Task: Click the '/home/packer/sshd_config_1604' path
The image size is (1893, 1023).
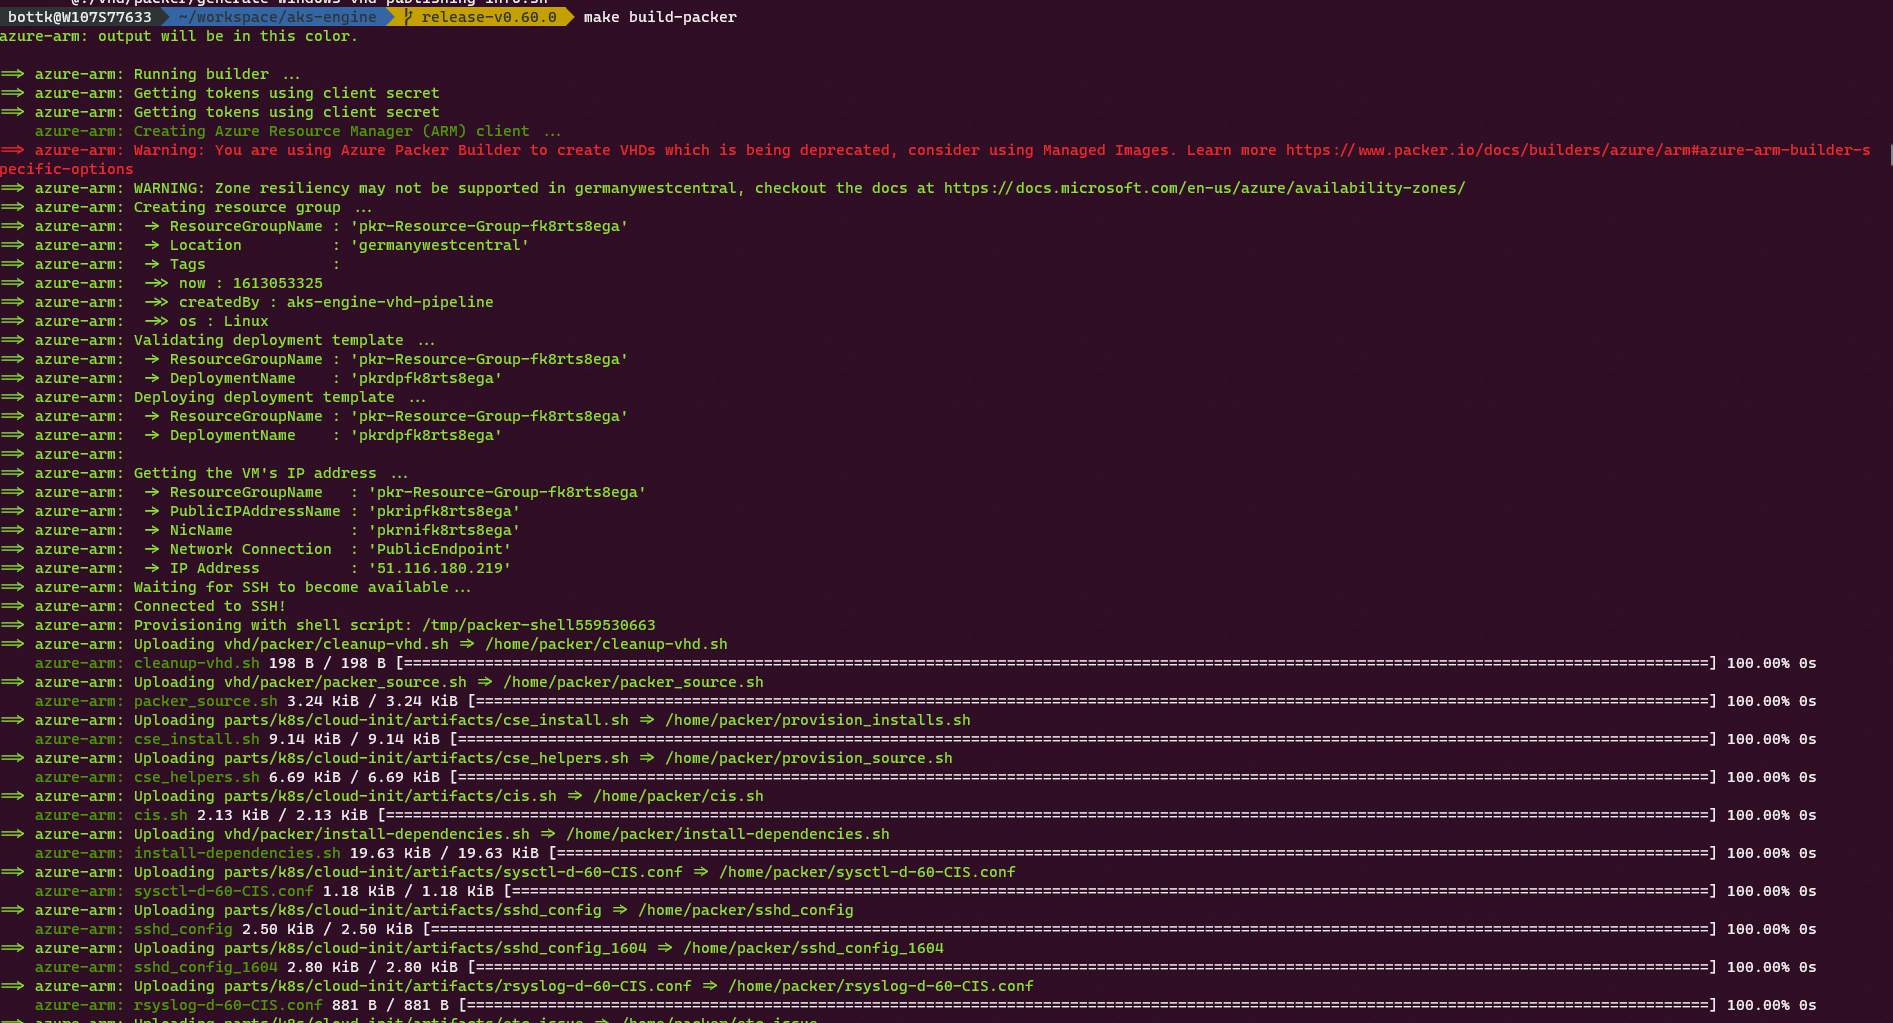Action: [813, 948]
